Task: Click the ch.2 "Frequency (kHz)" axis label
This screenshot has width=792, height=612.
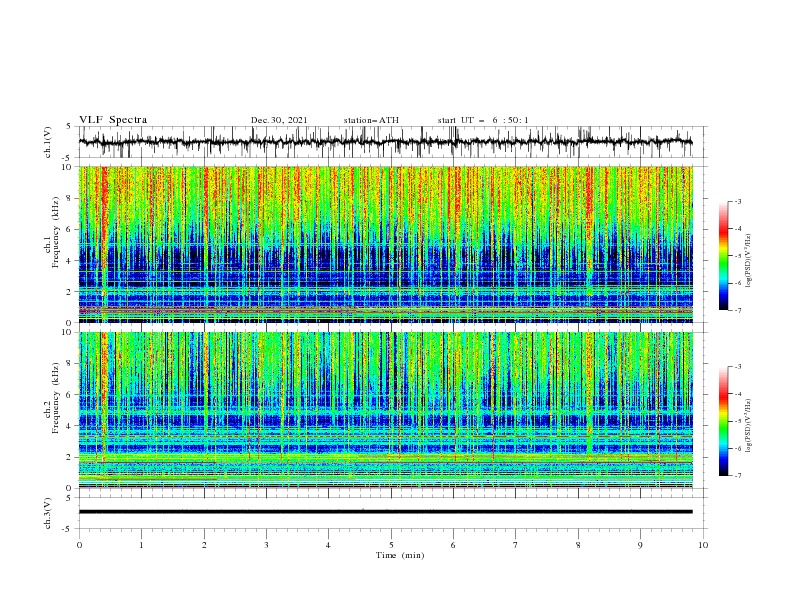Action: (x=55, y=398)
